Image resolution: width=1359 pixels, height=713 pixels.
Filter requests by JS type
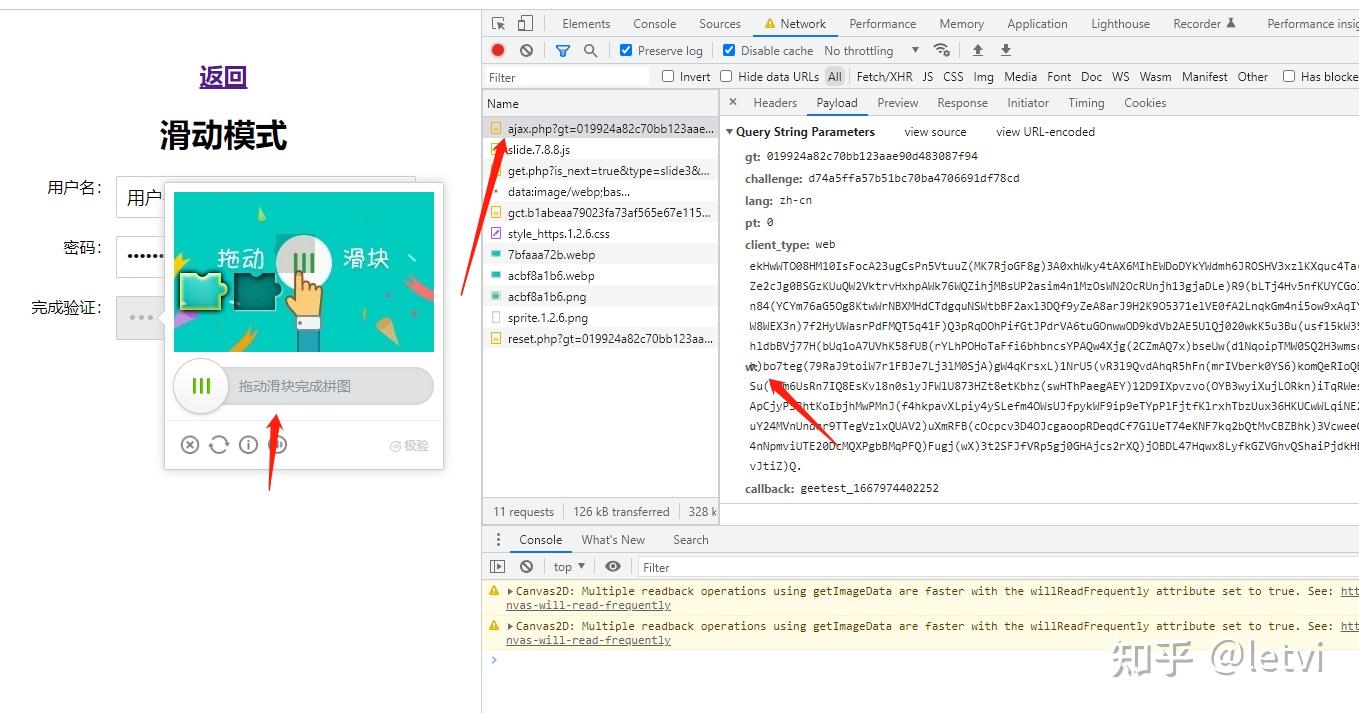[x=928, y=77]
